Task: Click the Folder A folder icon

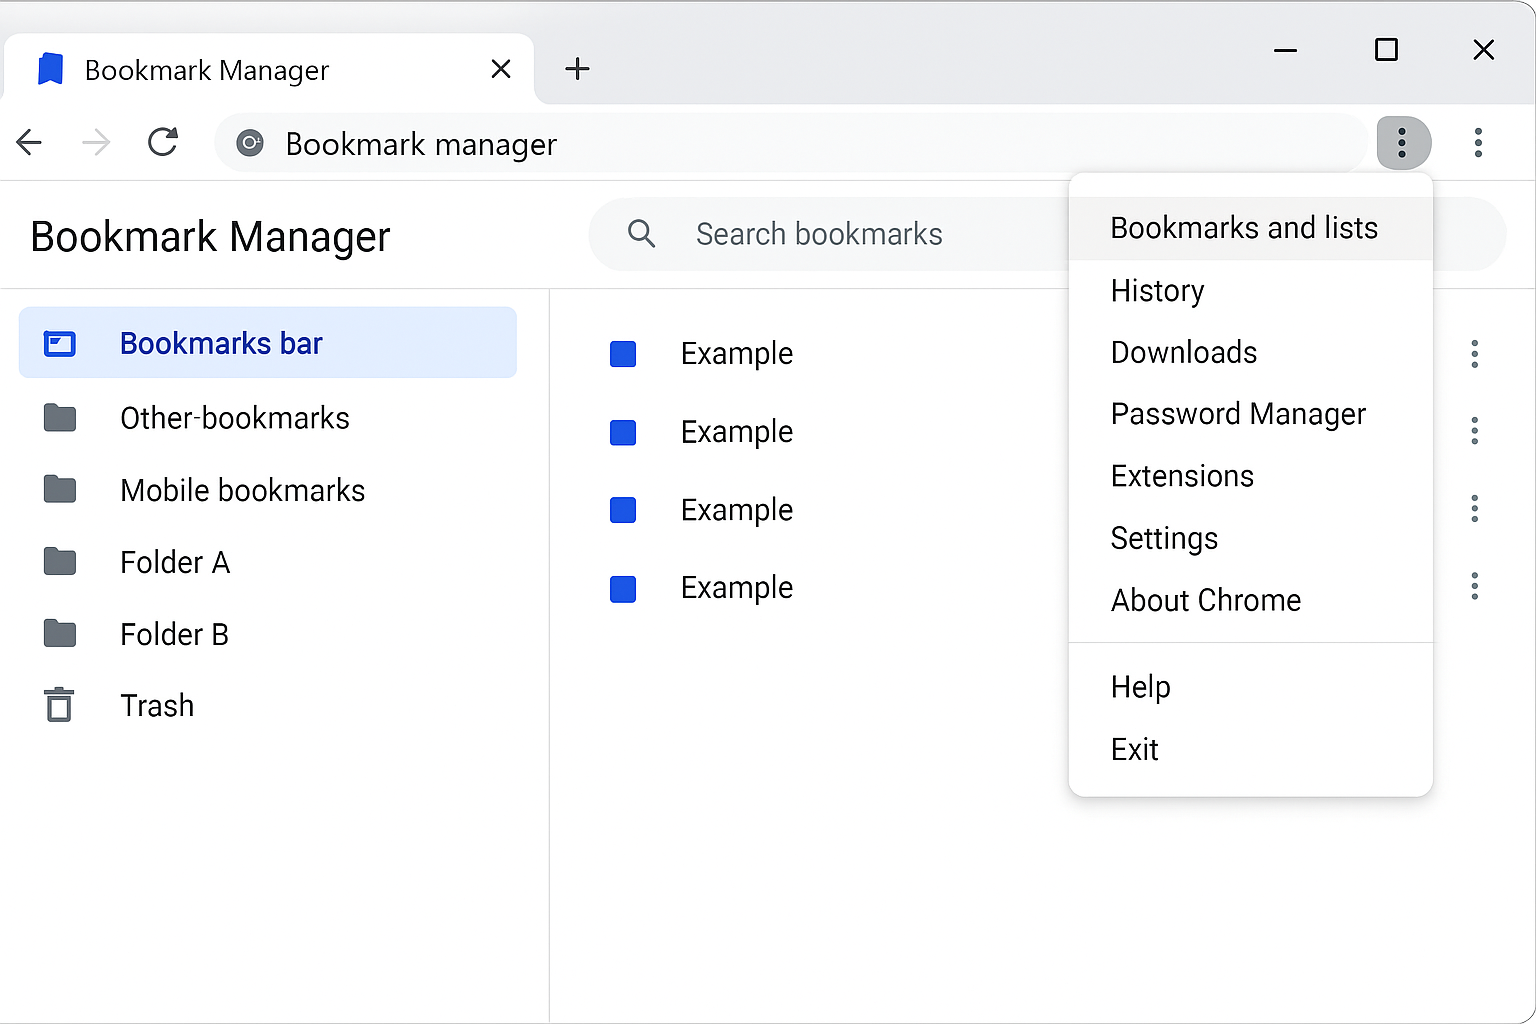Action: 60,562
